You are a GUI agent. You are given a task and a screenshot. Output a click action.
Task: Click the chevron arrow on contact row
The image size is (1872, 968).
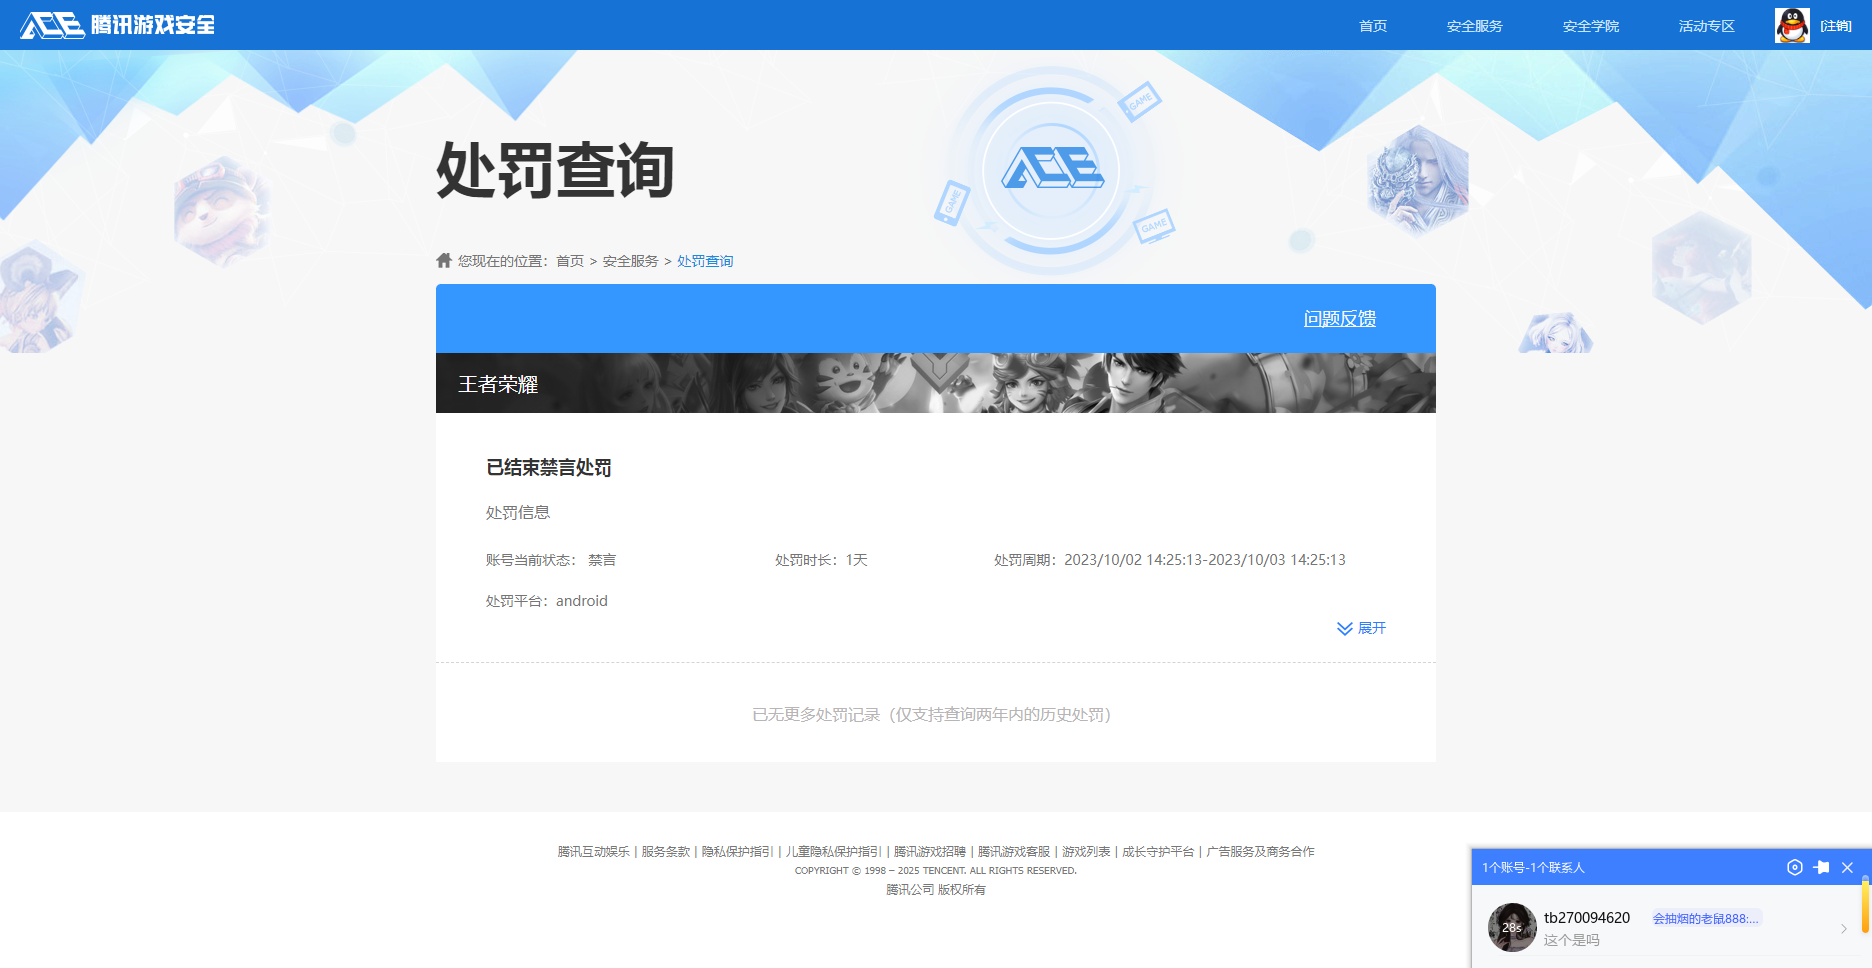(x=1843, y=929)
